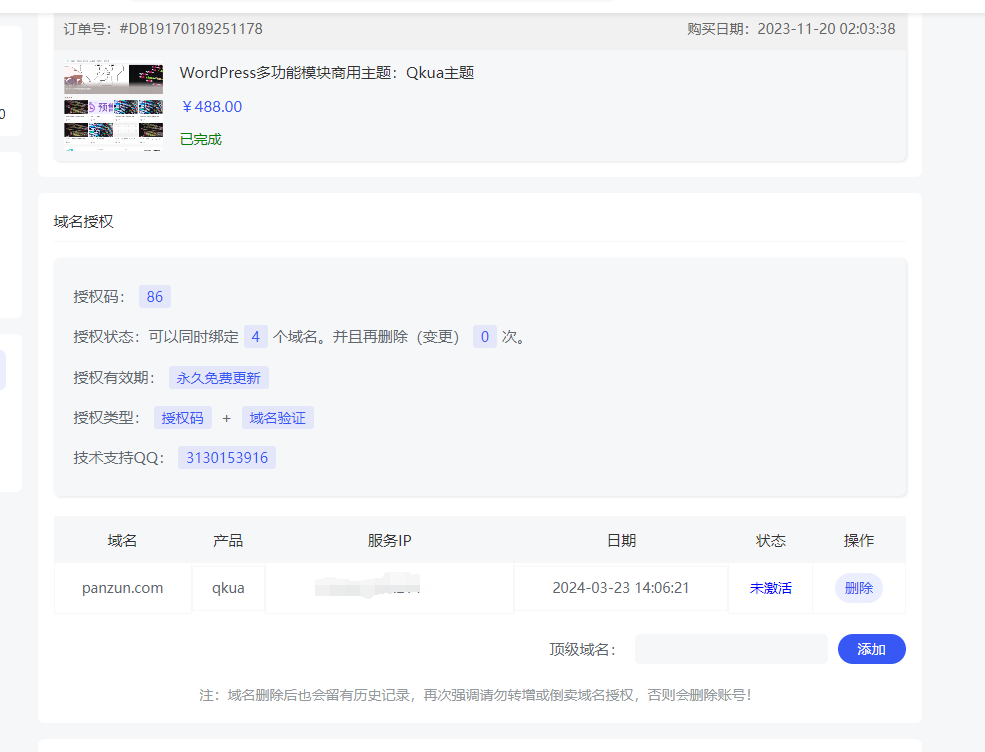This screenshot has width=985, height=752.
Task: Click the qkua product cell
Action: pos(228,588)
